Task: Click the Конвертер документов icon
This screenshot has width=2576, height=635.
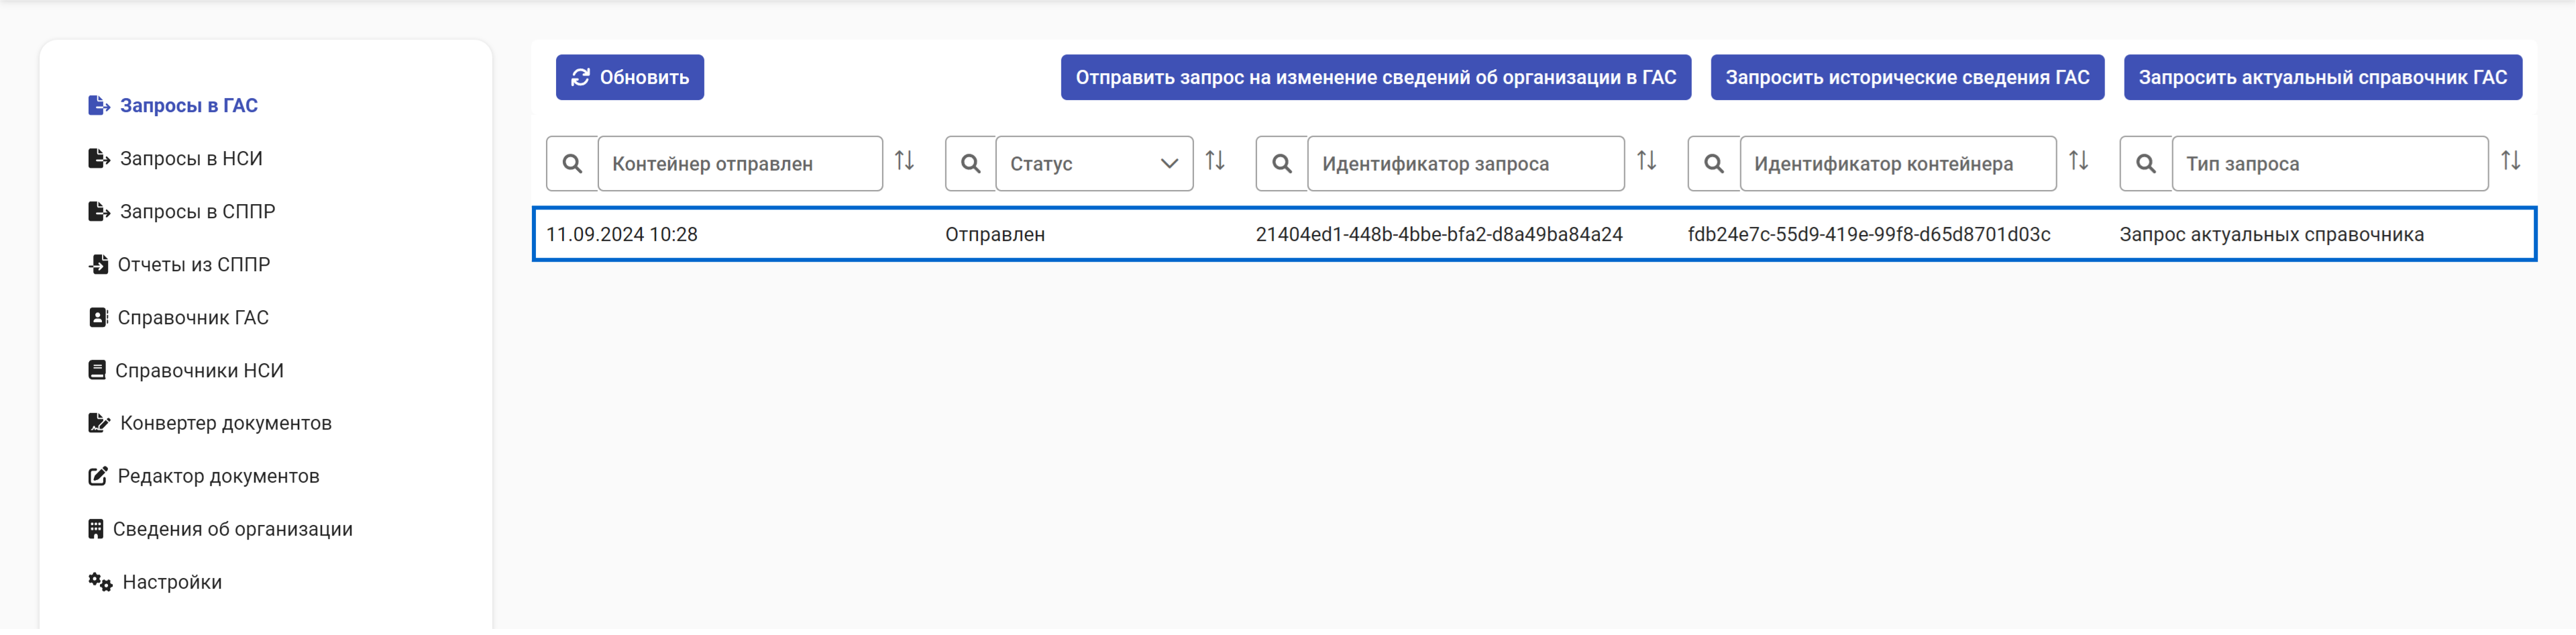Action: [99, 424]
